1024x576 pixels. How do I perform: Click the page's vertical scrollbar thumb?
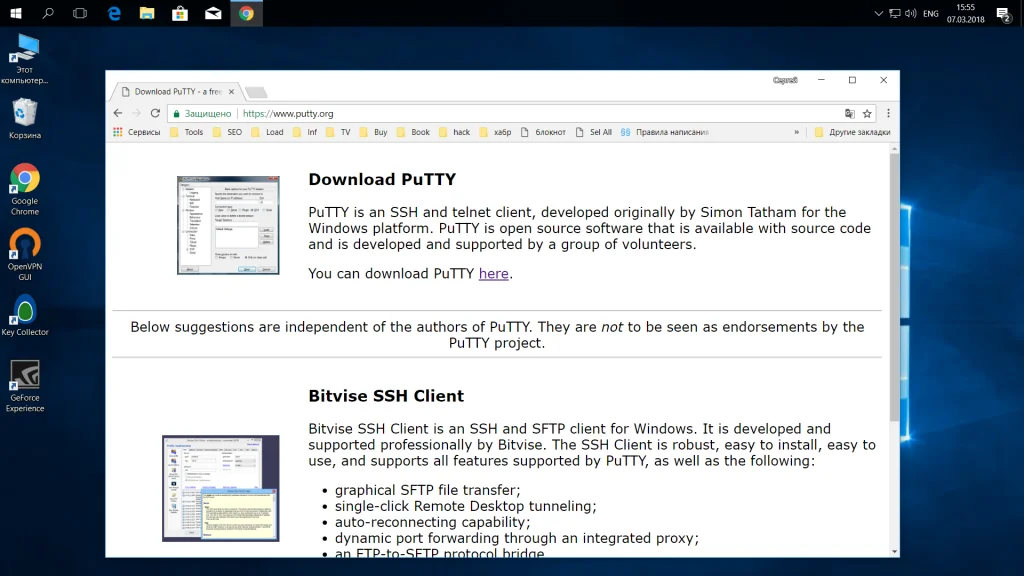point(893,285)
